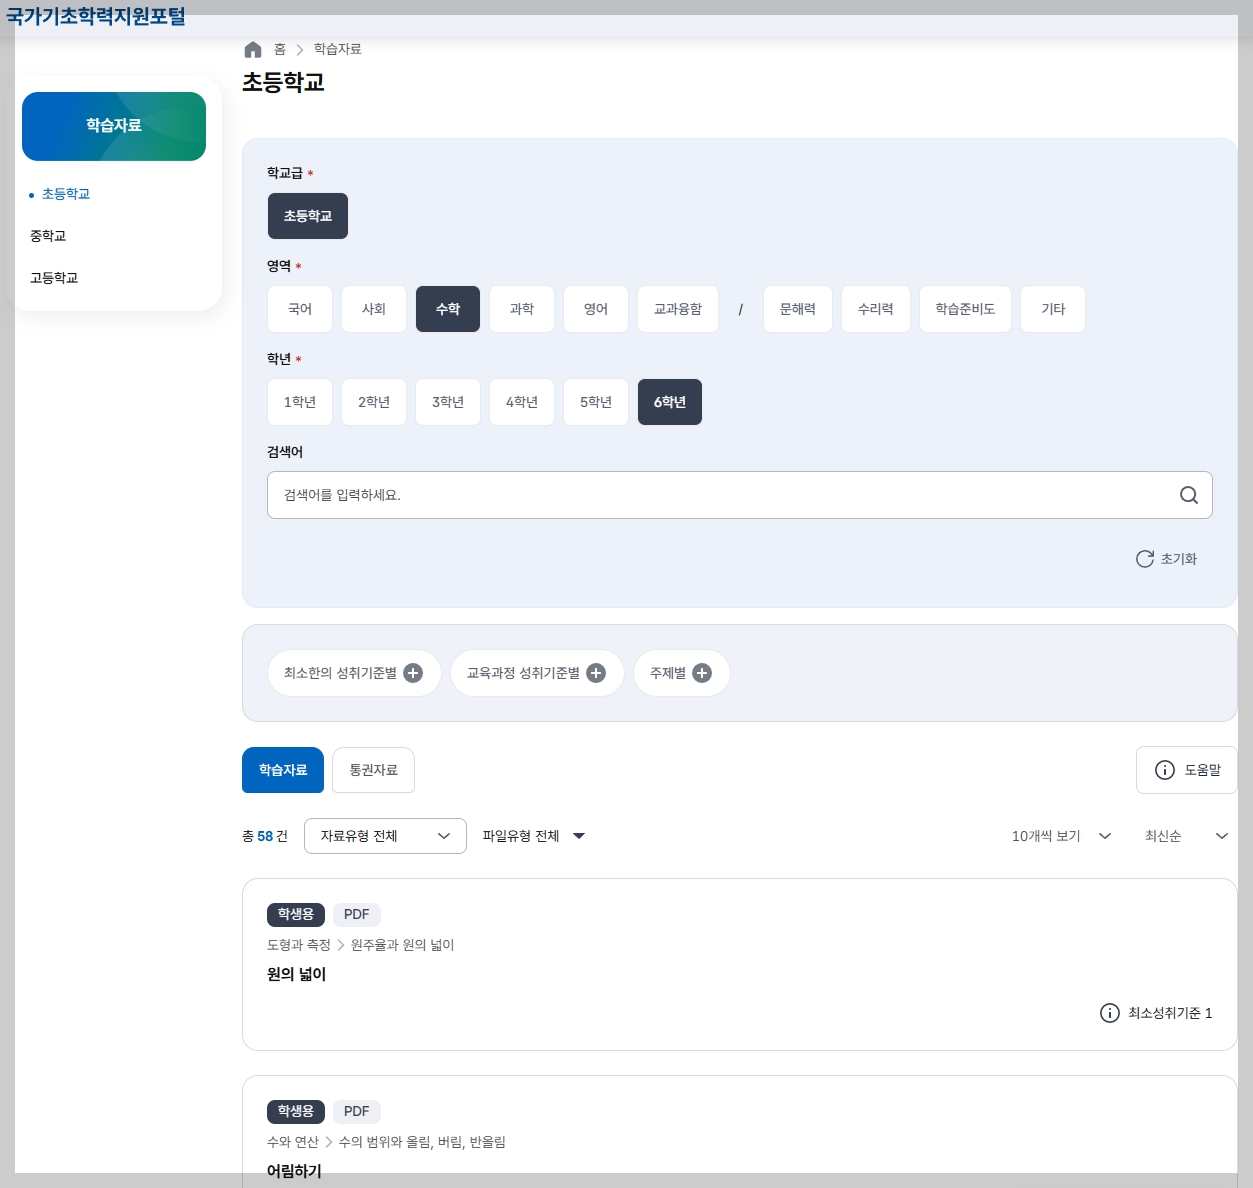Screen dimensions: 1253x1188
Task: Choose the 5학년 grade option
Action: tap(596, 402)
